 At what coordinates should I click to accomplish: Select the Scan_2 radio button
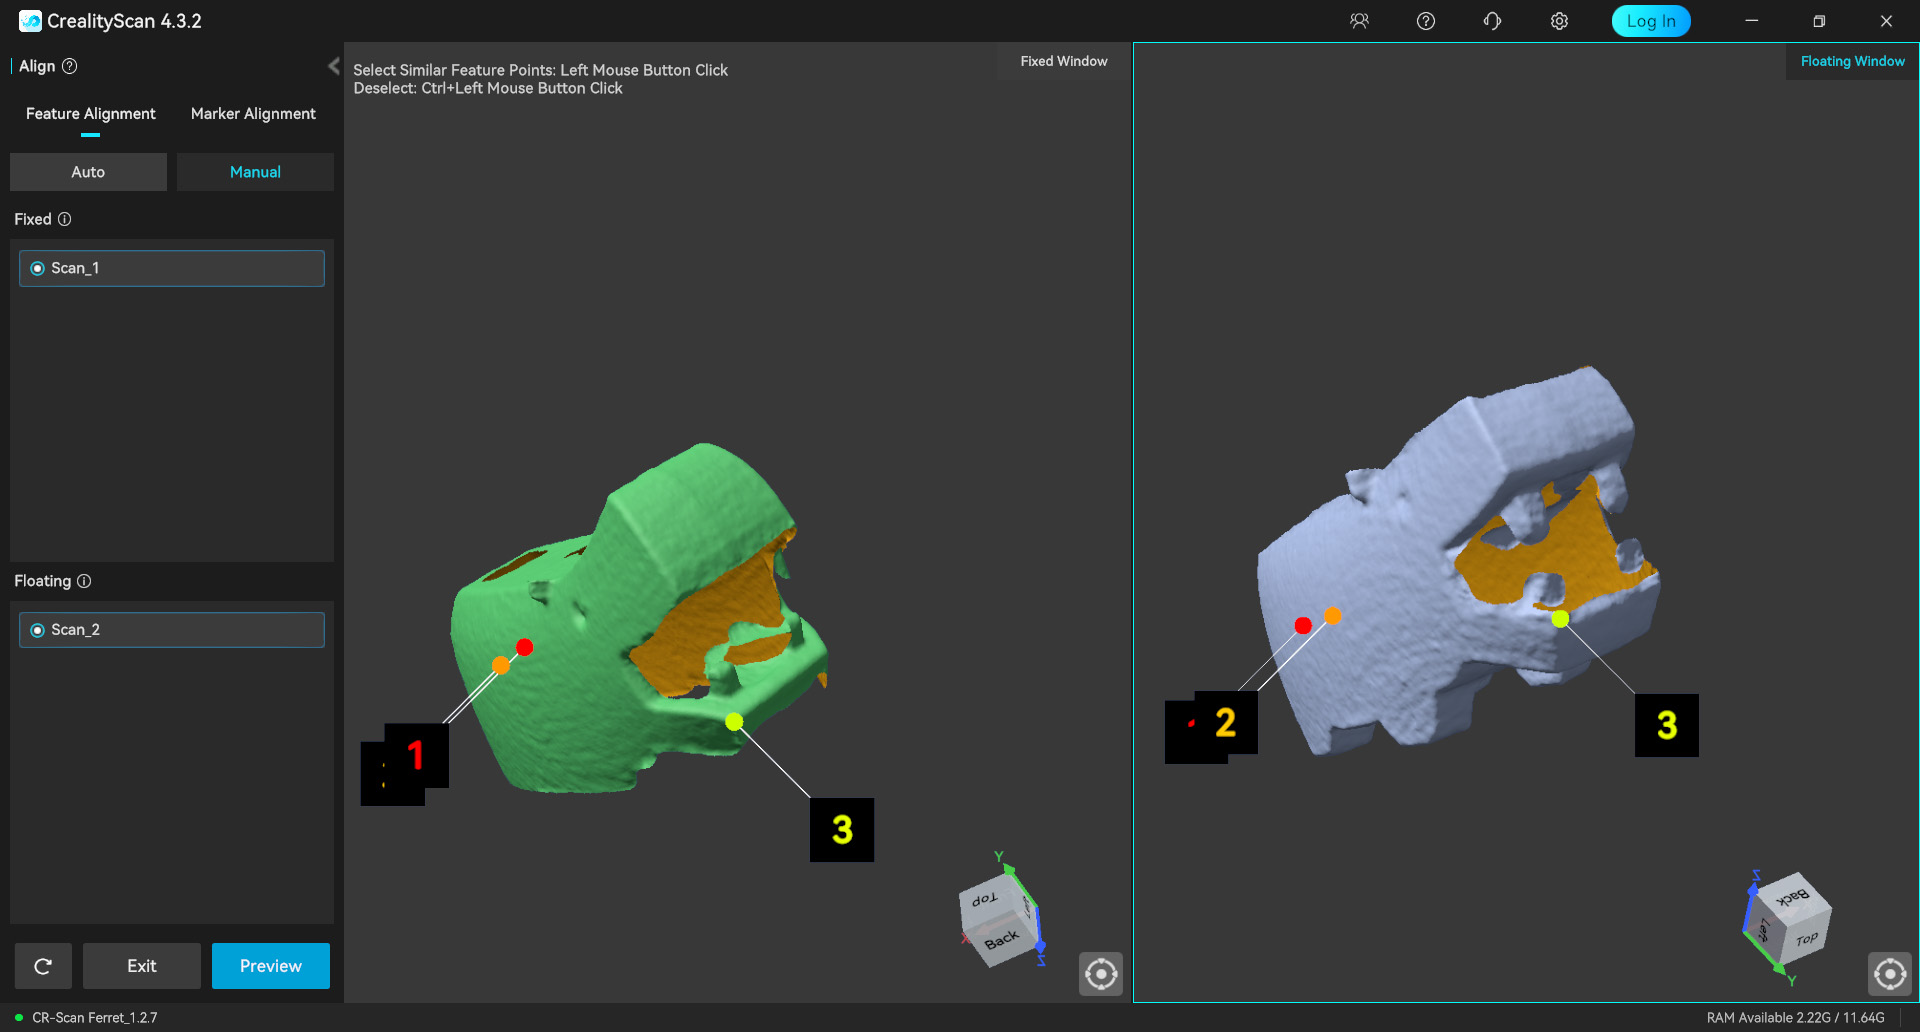point(38,630)
